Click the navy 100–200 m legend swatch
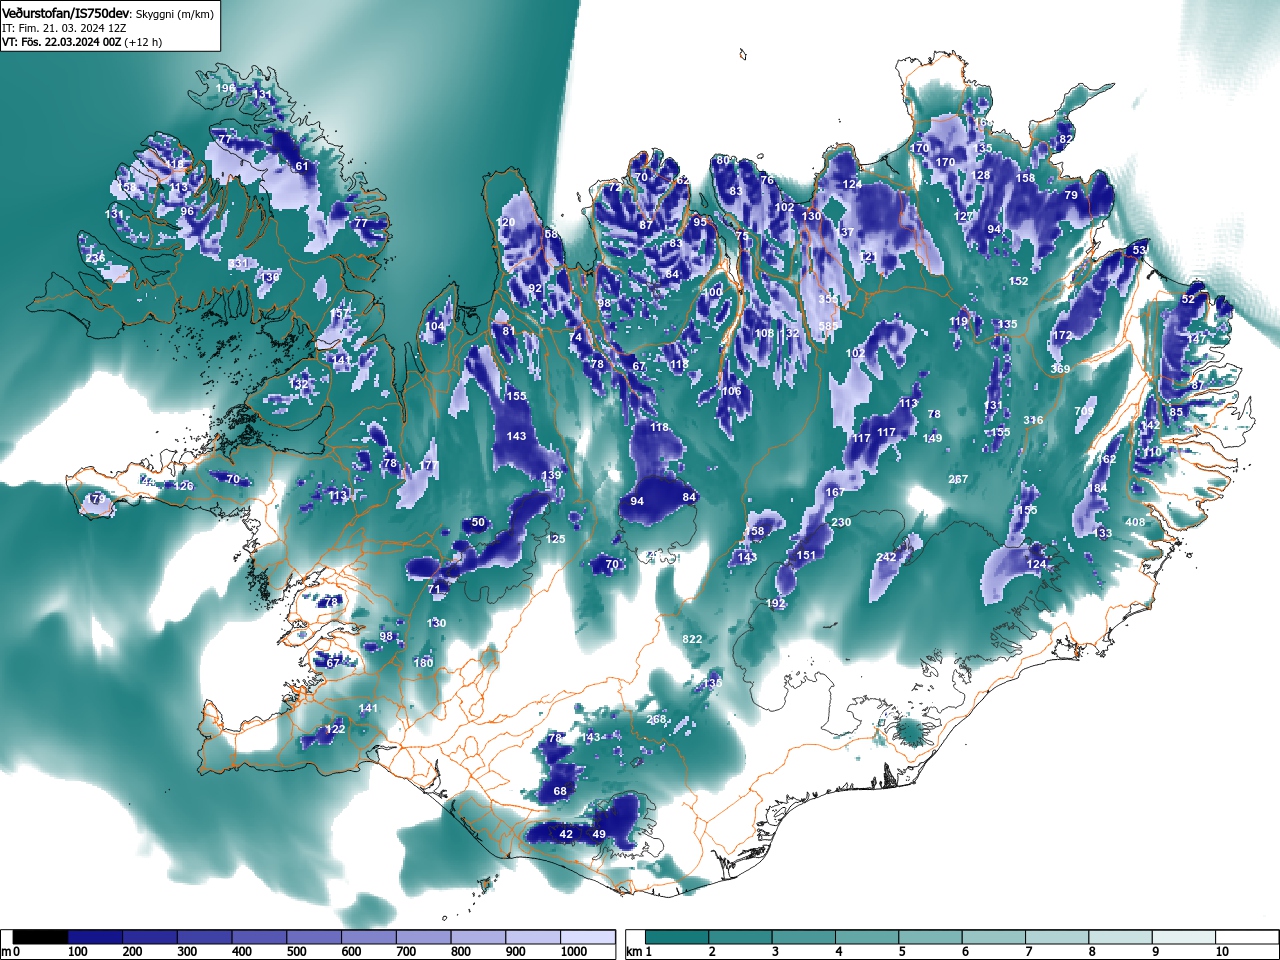1280x960 pixels. point(95,937)
